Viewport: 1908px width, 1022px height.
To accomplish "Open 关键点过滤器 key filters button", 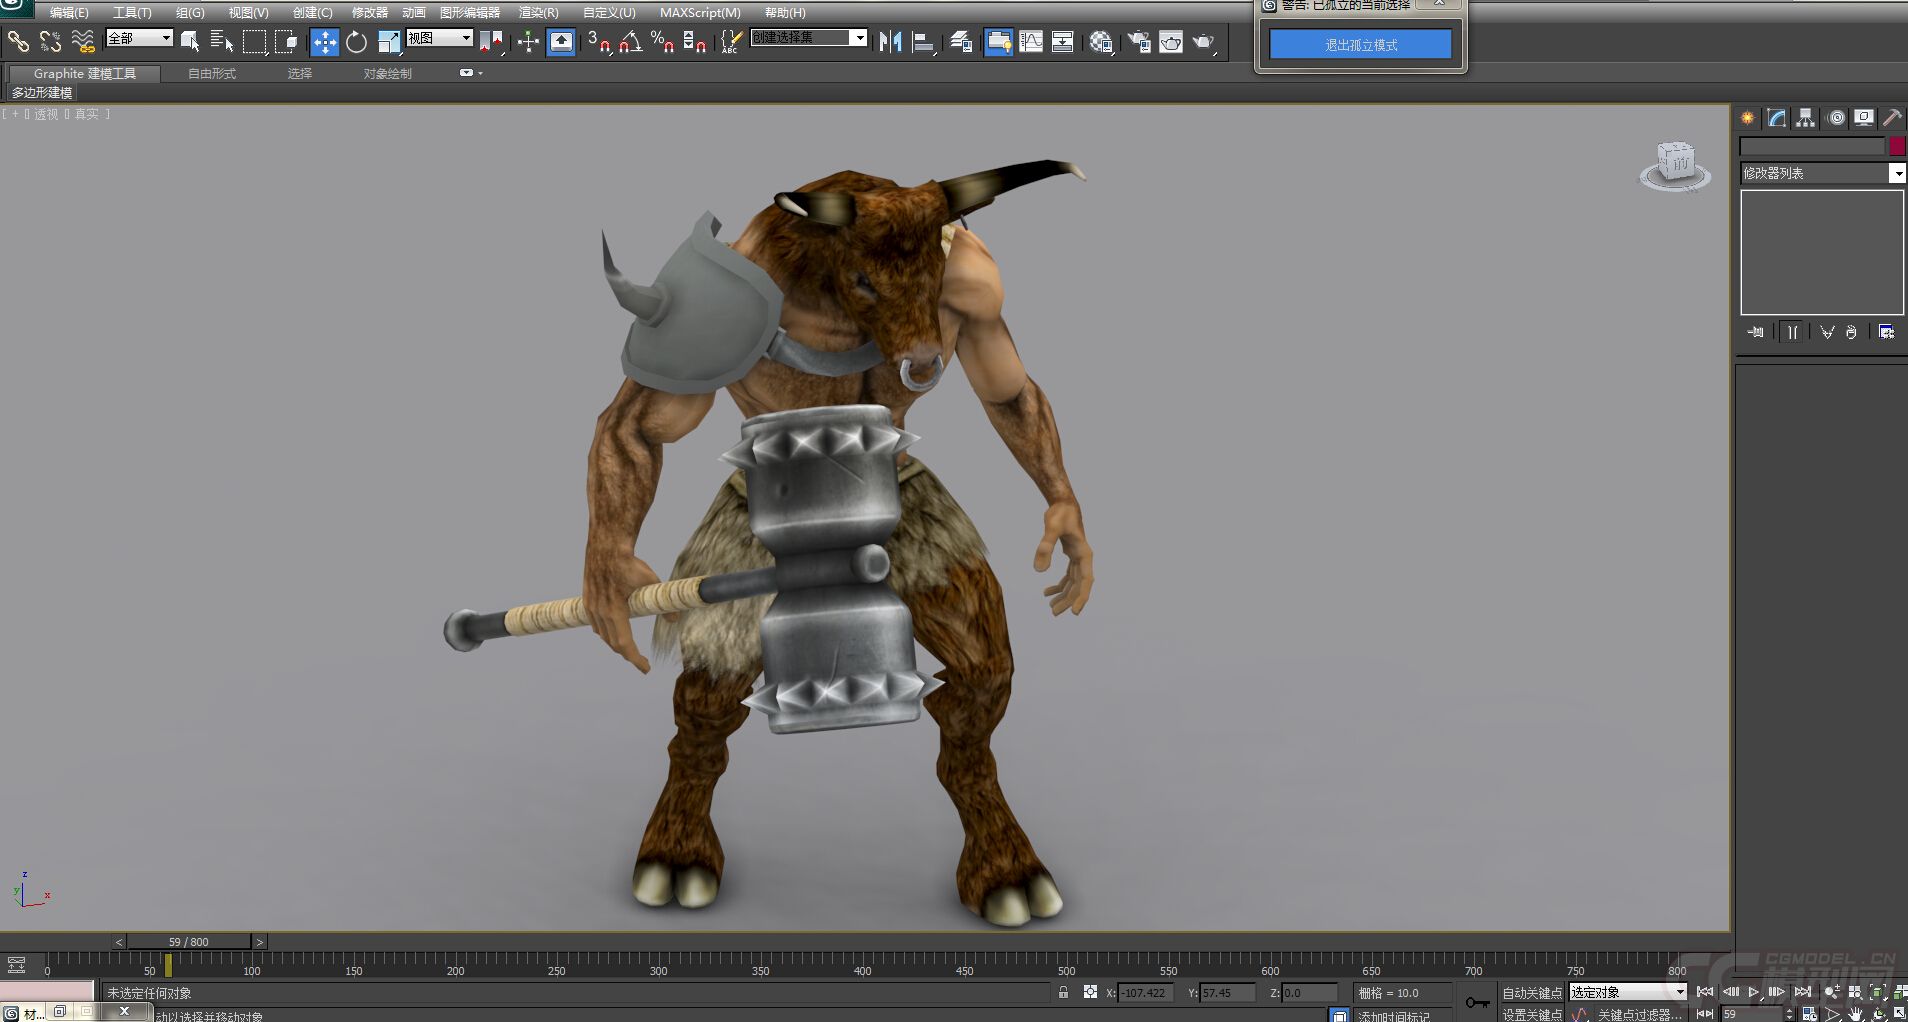I will (1638, 1014).
